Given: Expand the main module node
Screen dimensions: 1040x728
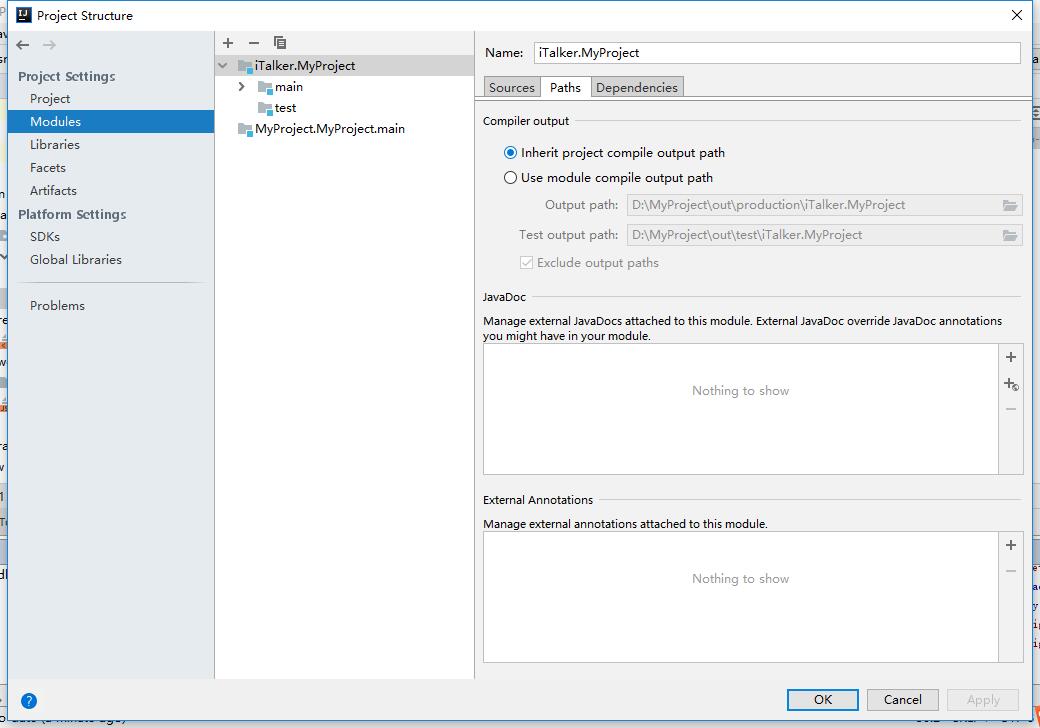Looking at the screenshot, I should point(242,87).
